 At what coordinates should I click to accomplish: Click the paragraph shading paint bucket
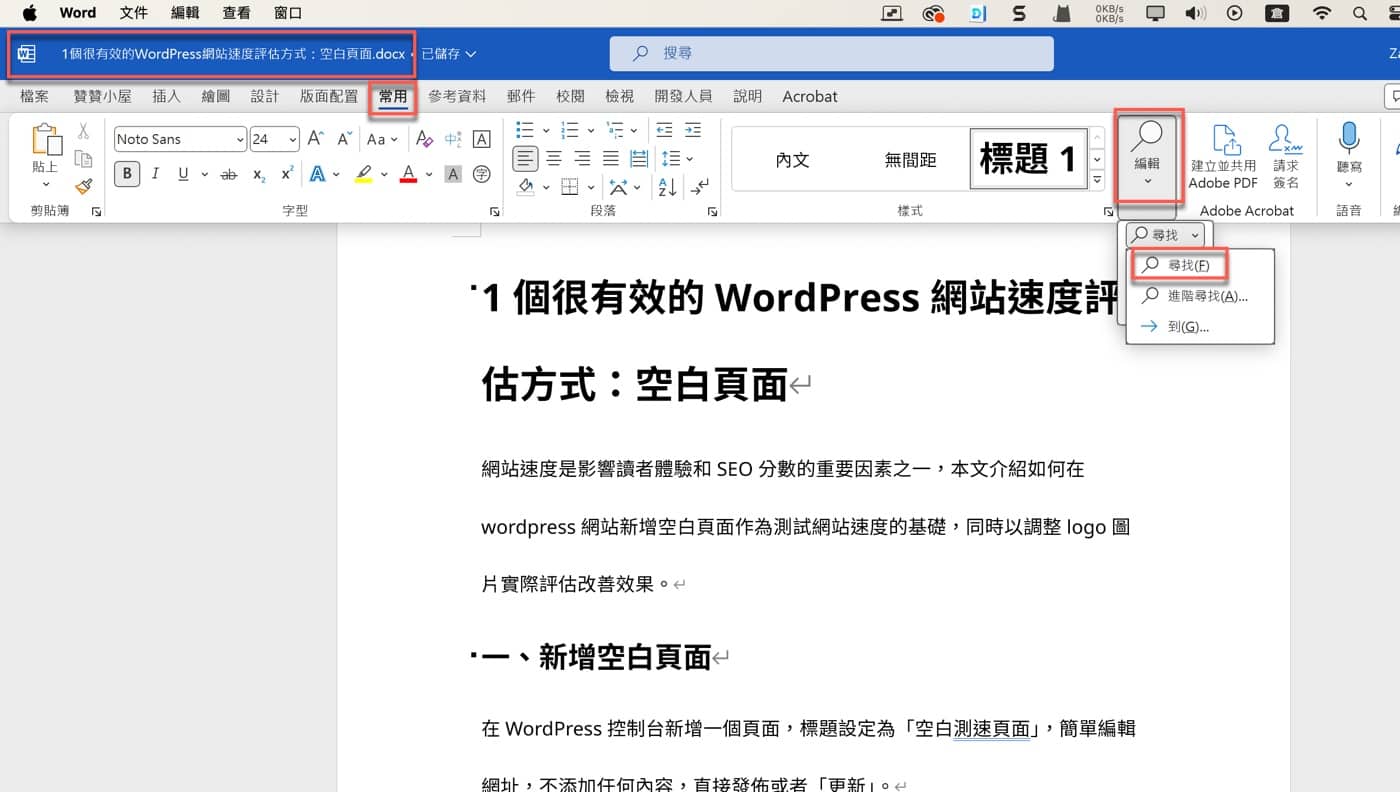point(525,186)
